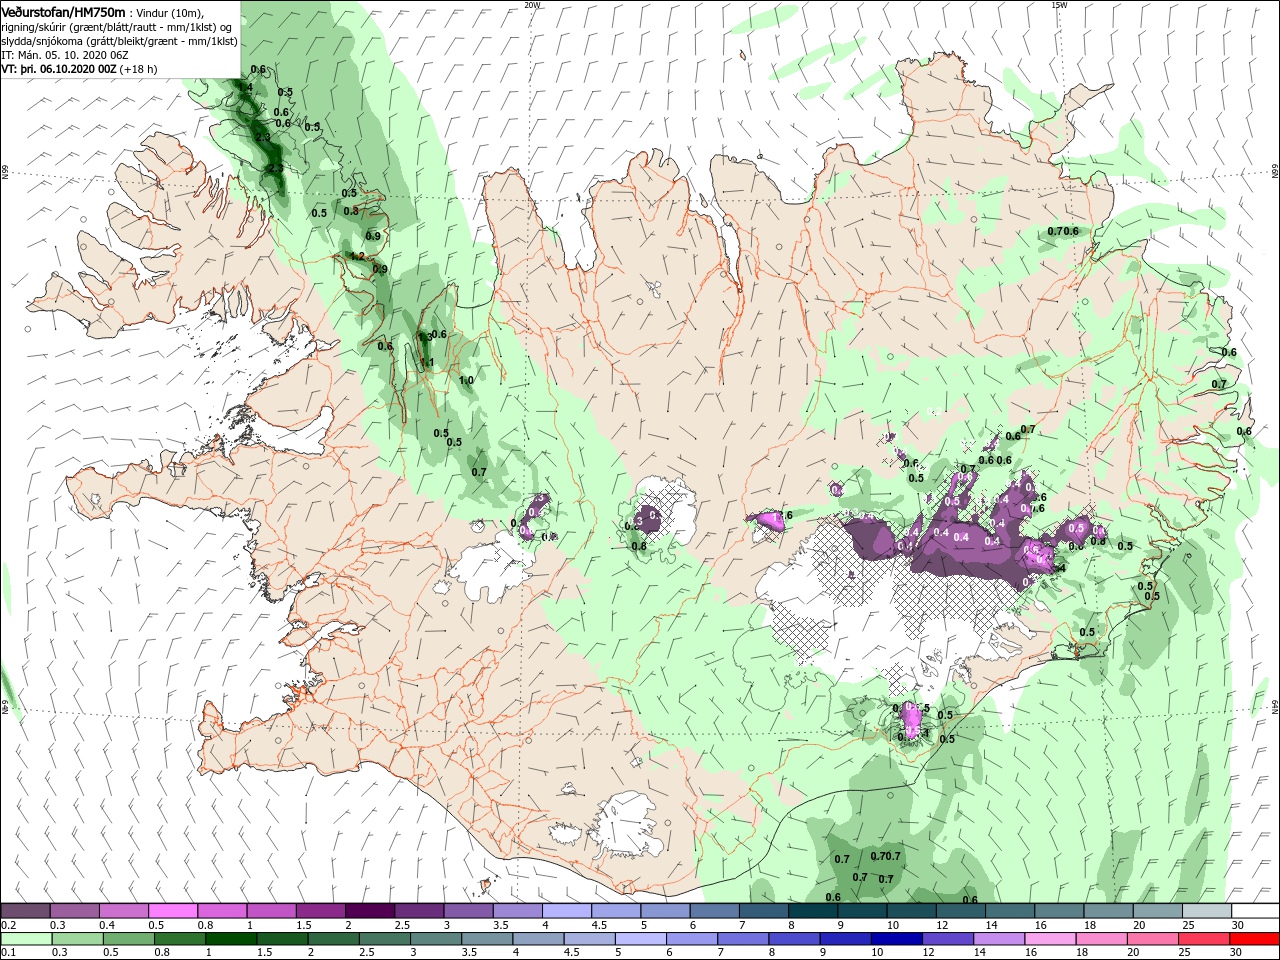
Task: Click the light grey swatch between 25 and 30
Action: pos(1208,911)
